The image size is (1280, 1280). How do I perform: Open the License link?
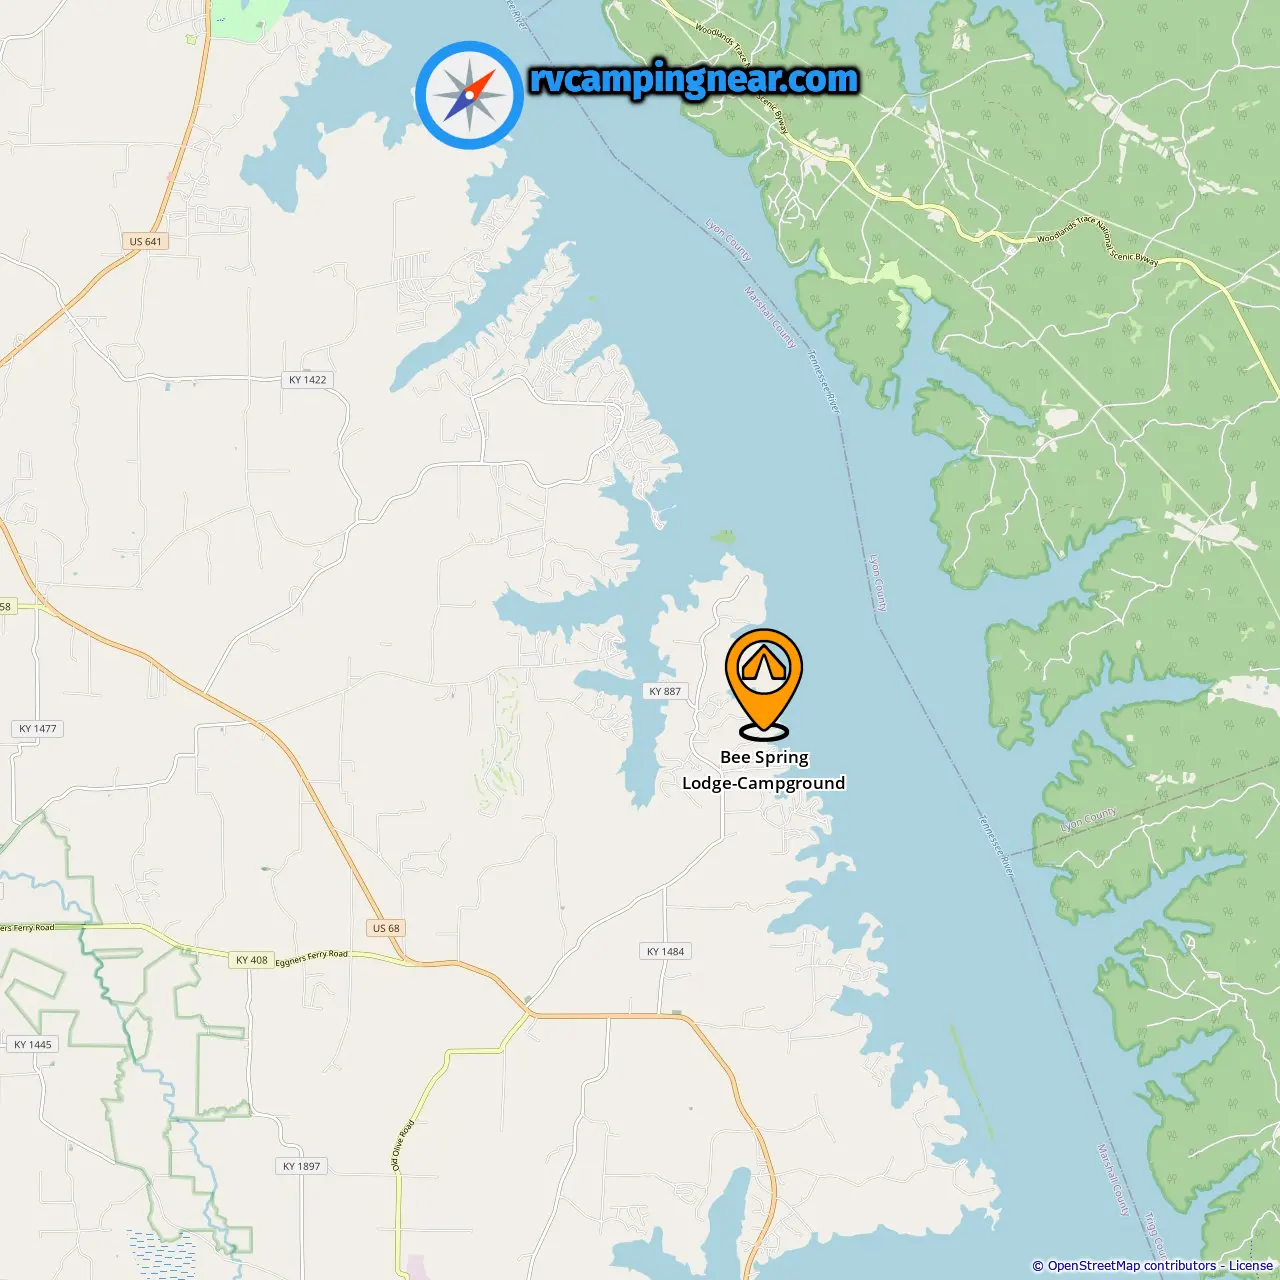click(1251, 1266)
